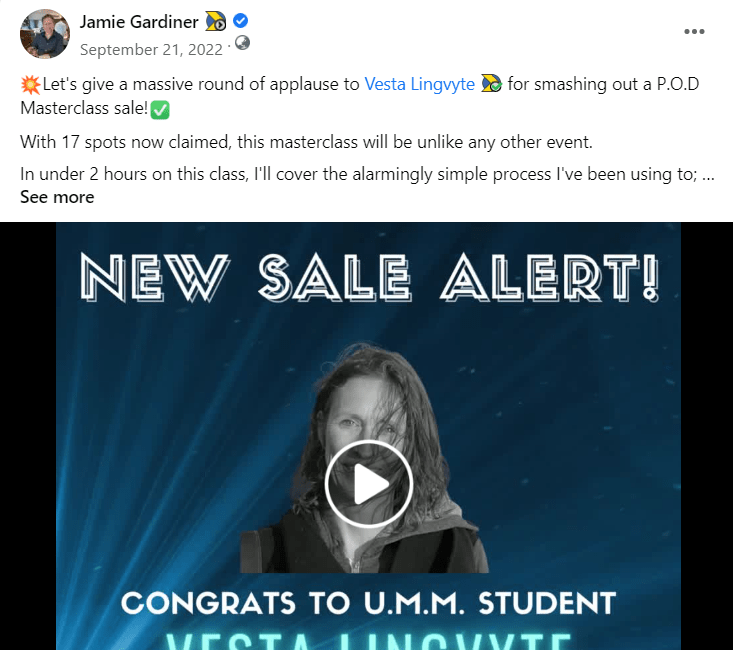Image resolution: width=733 pixels, height=650 pixels.
Task: Click the black left margin of the video
Action: 28,436
